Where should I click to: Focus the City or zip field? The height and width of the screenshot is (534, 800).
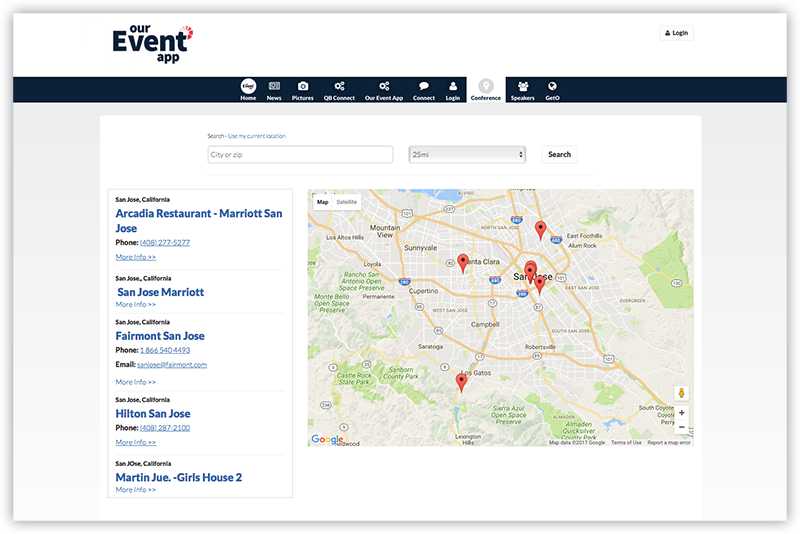[300, 155]
